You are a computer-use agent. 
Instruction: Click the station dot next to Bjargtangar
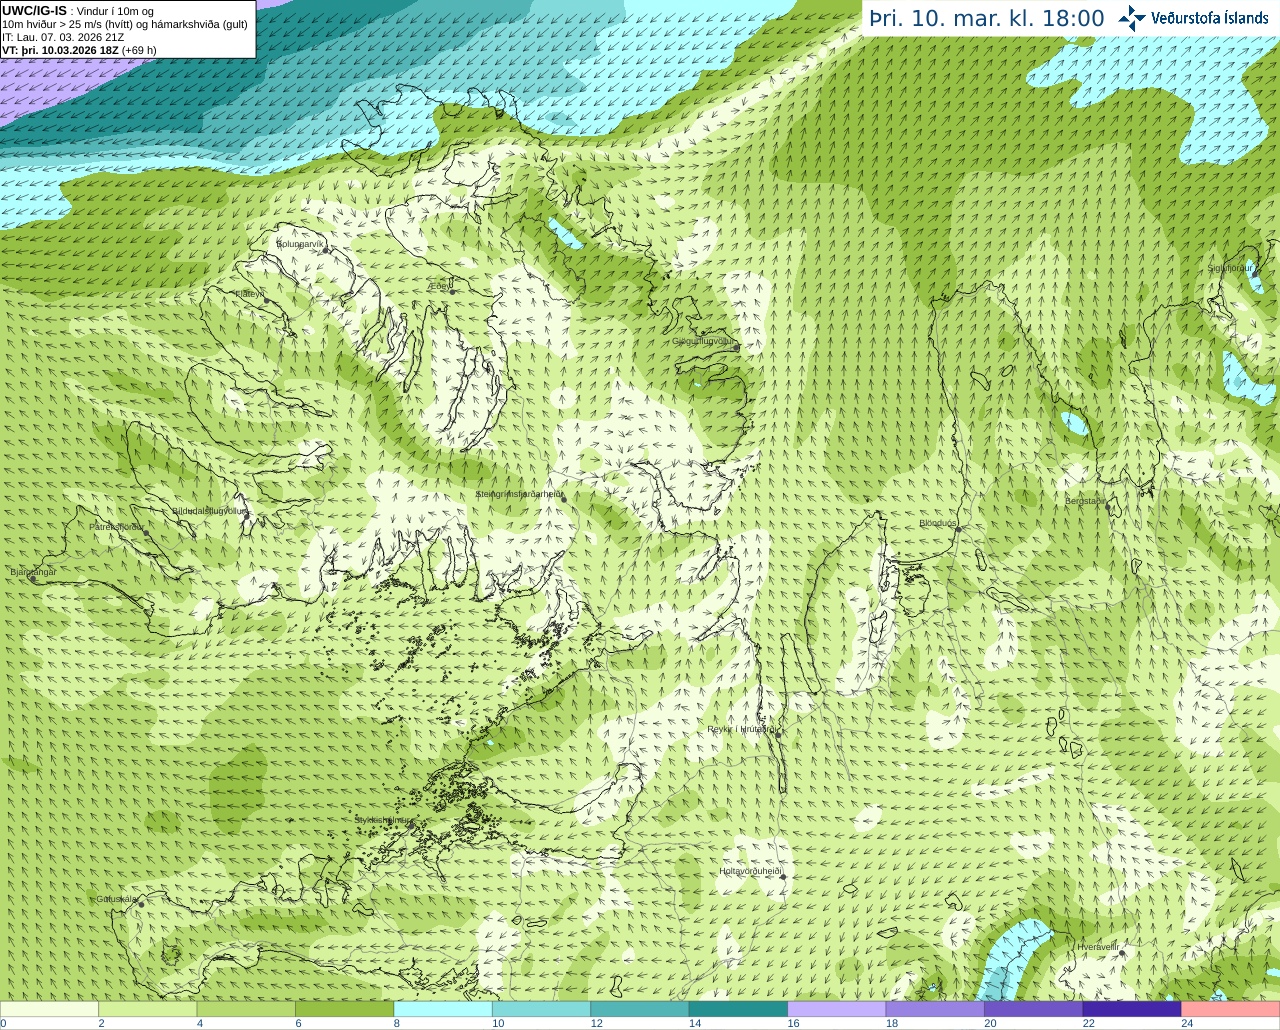(x=33, y=579)
